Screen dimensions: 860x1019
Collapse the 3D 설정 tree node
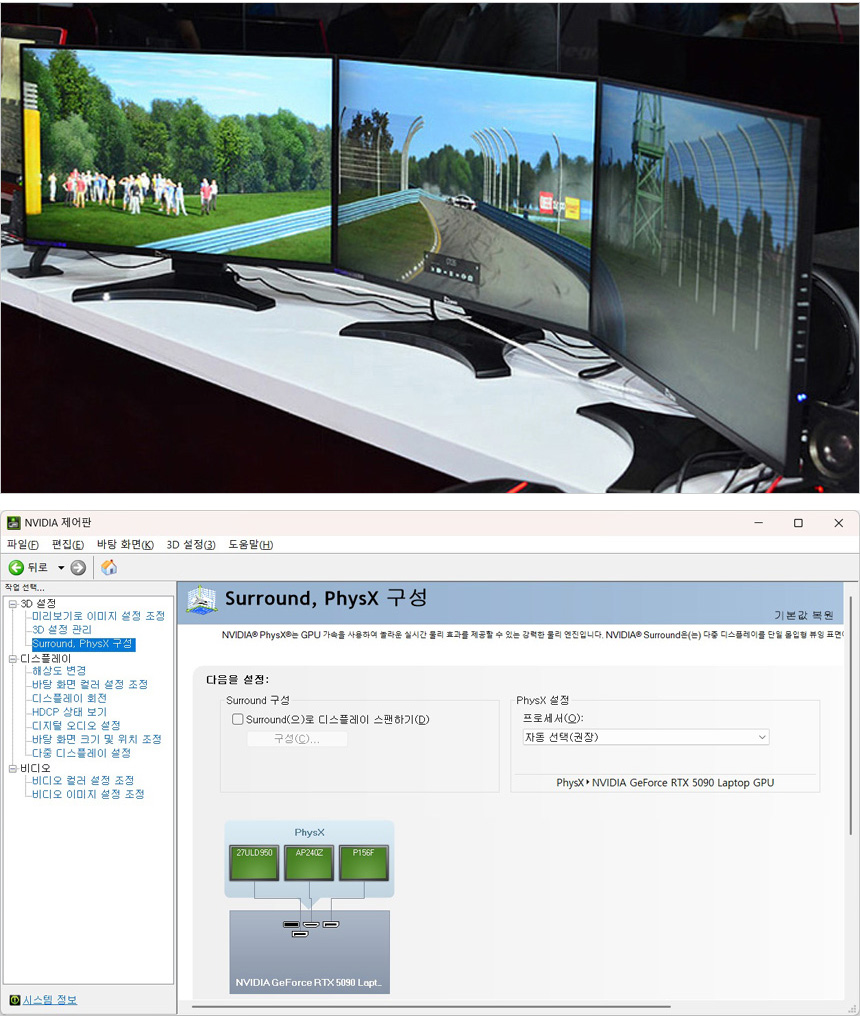[x=12, y=604]
